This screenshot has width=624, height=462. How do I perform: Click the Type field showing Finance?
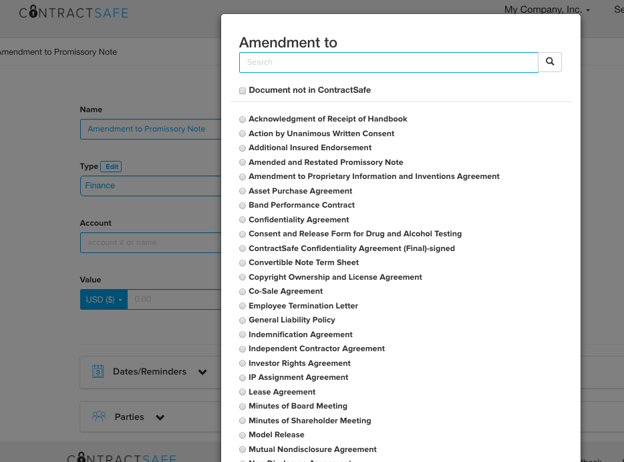click(150, 186)
